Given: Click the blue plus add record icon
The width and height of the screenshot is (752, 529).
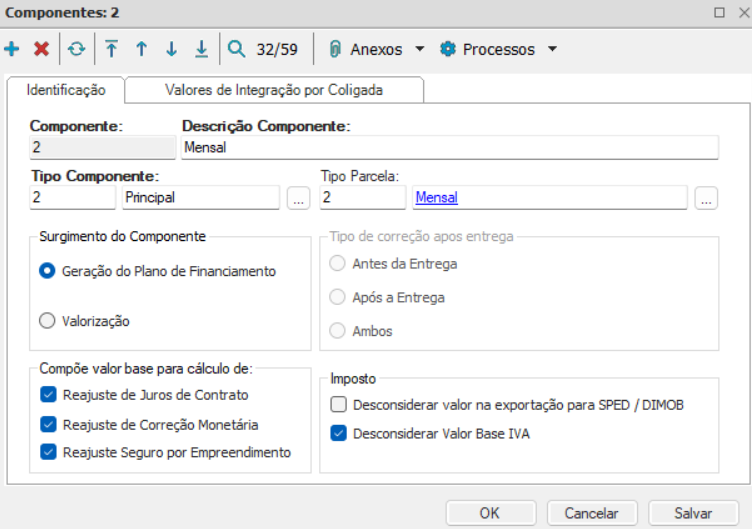Looking at the screenshot, I should (x=12, y=49).
